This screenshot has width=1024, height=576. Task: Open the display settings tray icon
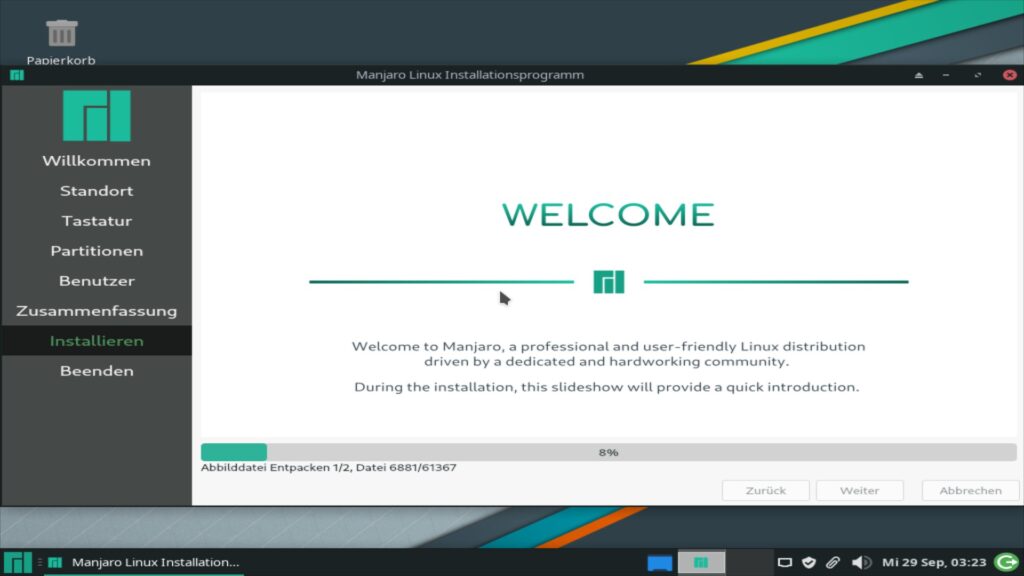785,562
